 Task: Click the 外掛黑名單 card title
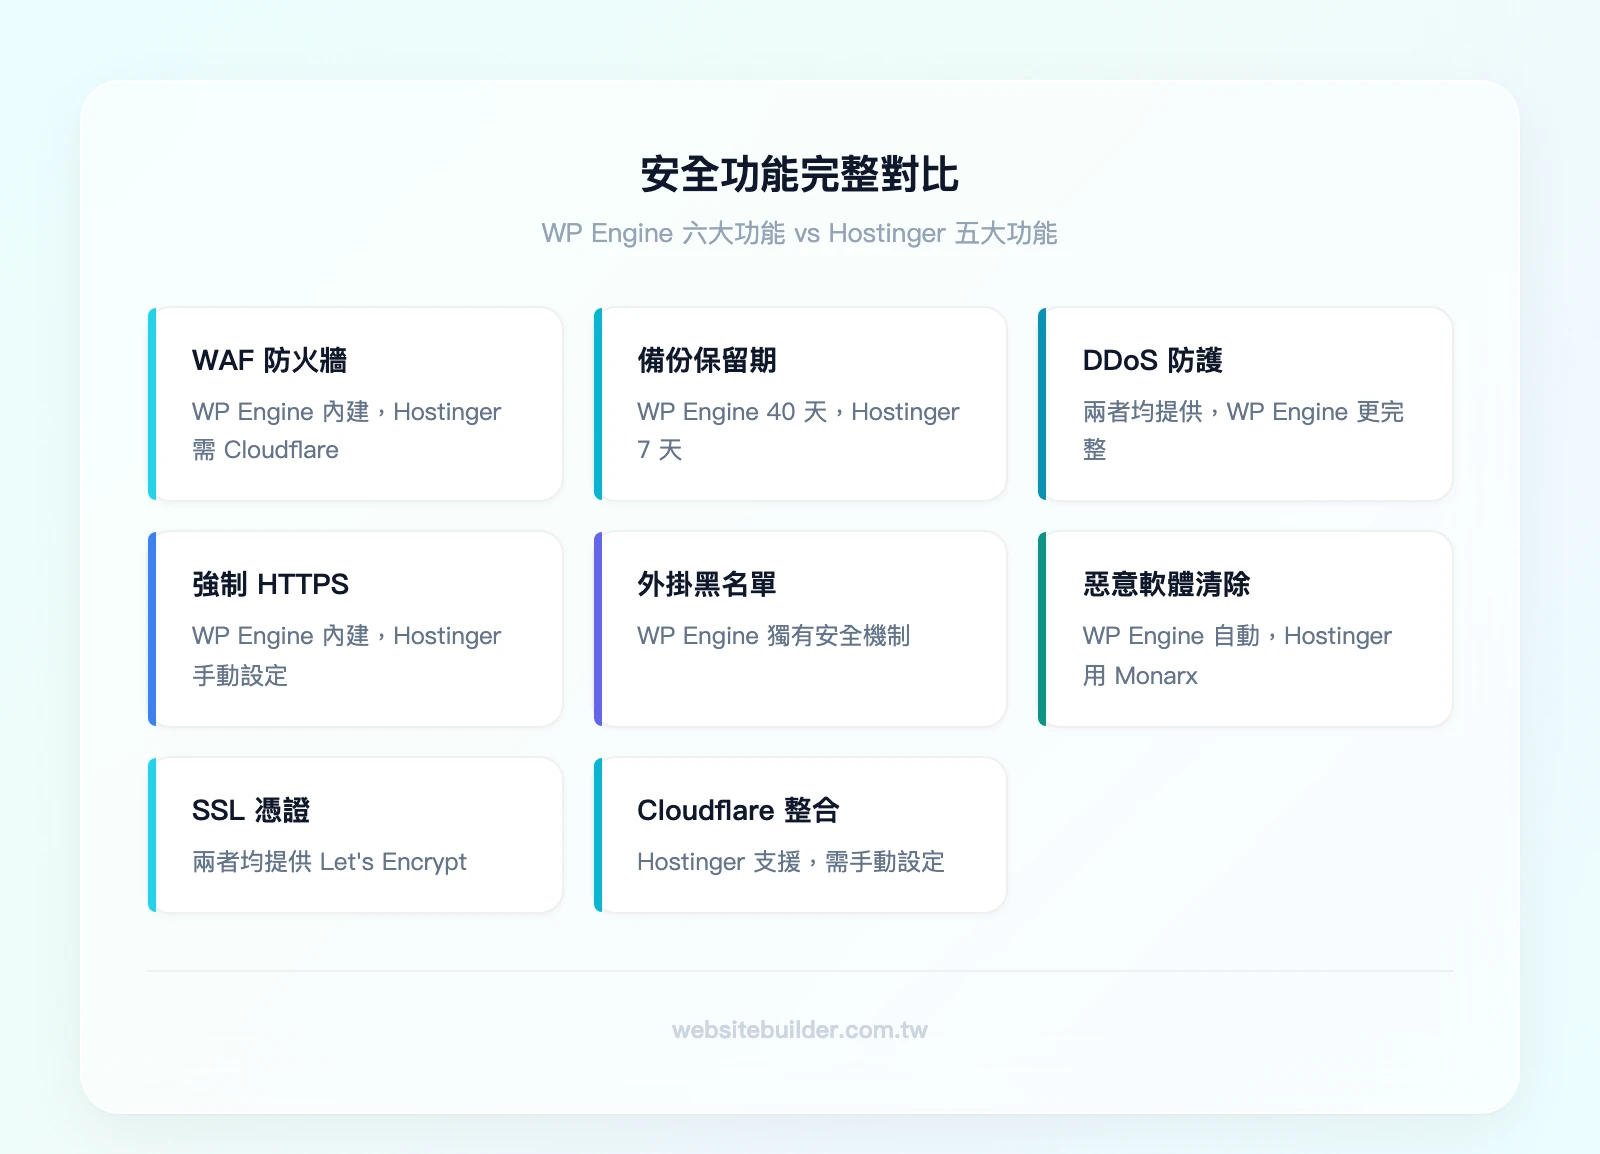pos(707,584)
